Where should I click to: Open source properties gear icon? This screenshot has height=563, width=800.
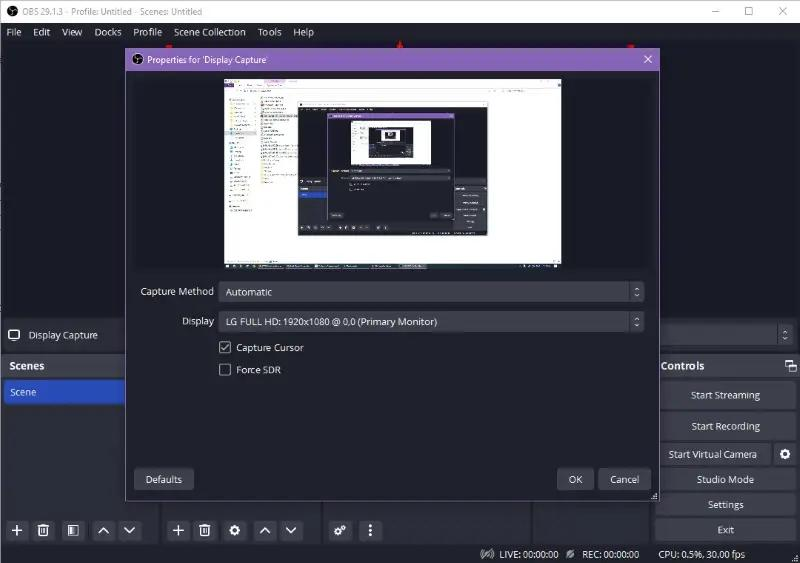[234, 530]
